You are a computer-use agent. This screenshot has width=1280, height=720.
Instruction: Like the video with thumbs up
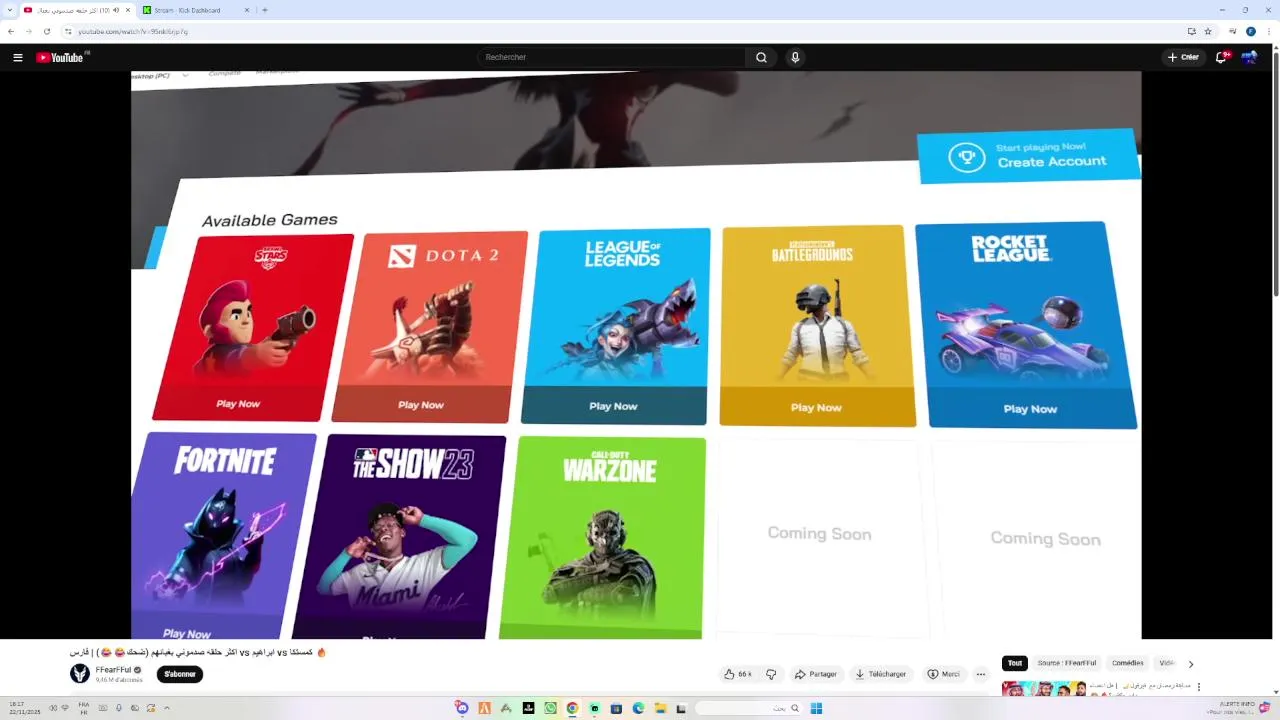(x=738, y=674)
